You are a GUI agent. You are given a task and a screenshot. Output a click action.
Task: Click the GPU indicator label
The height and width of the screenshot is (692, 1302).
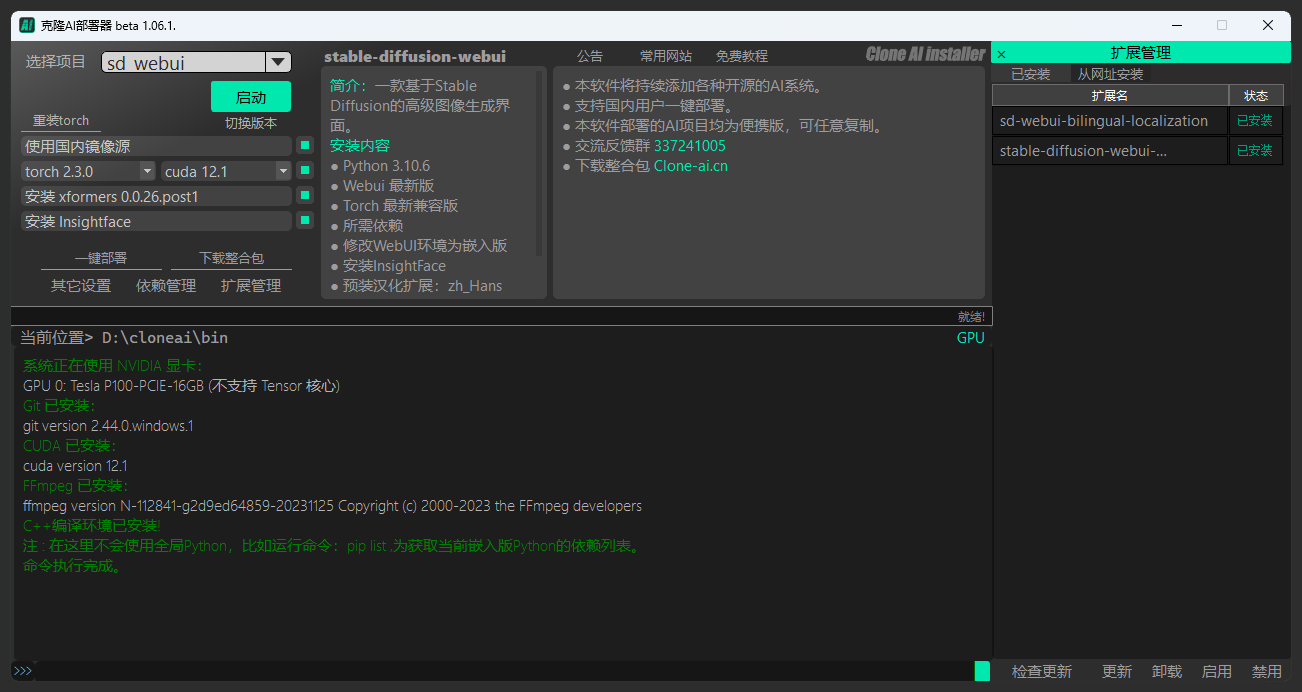point(971,338)
